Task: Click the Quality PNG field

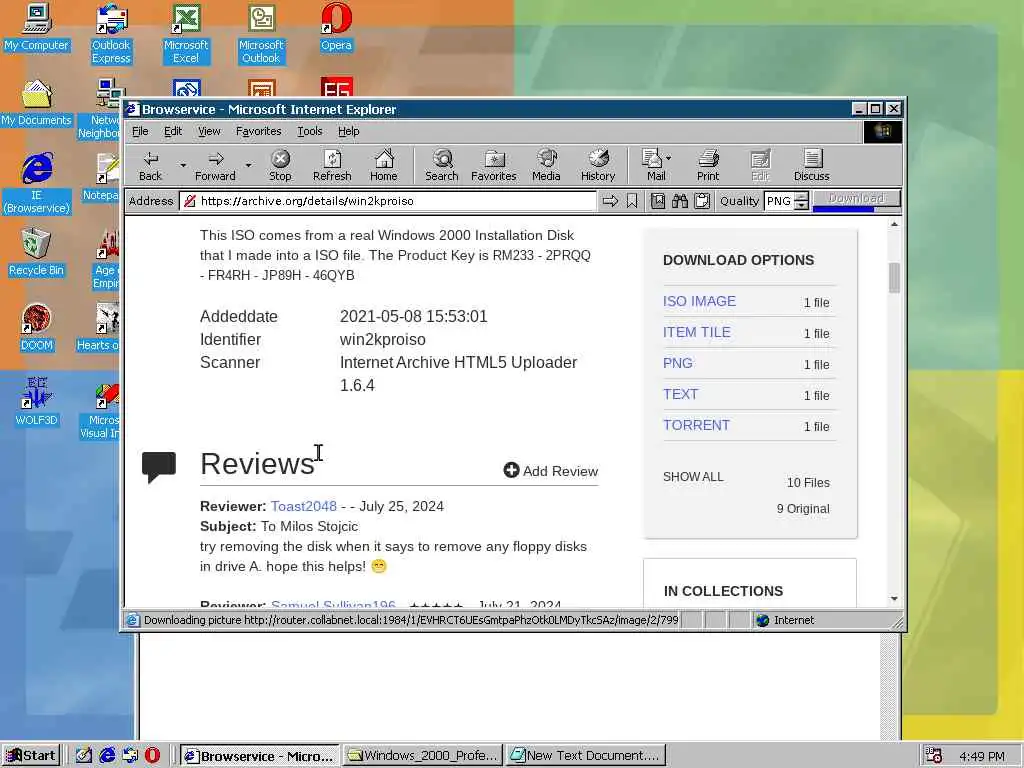Action: pyautogui.click(x=779, y=201)
